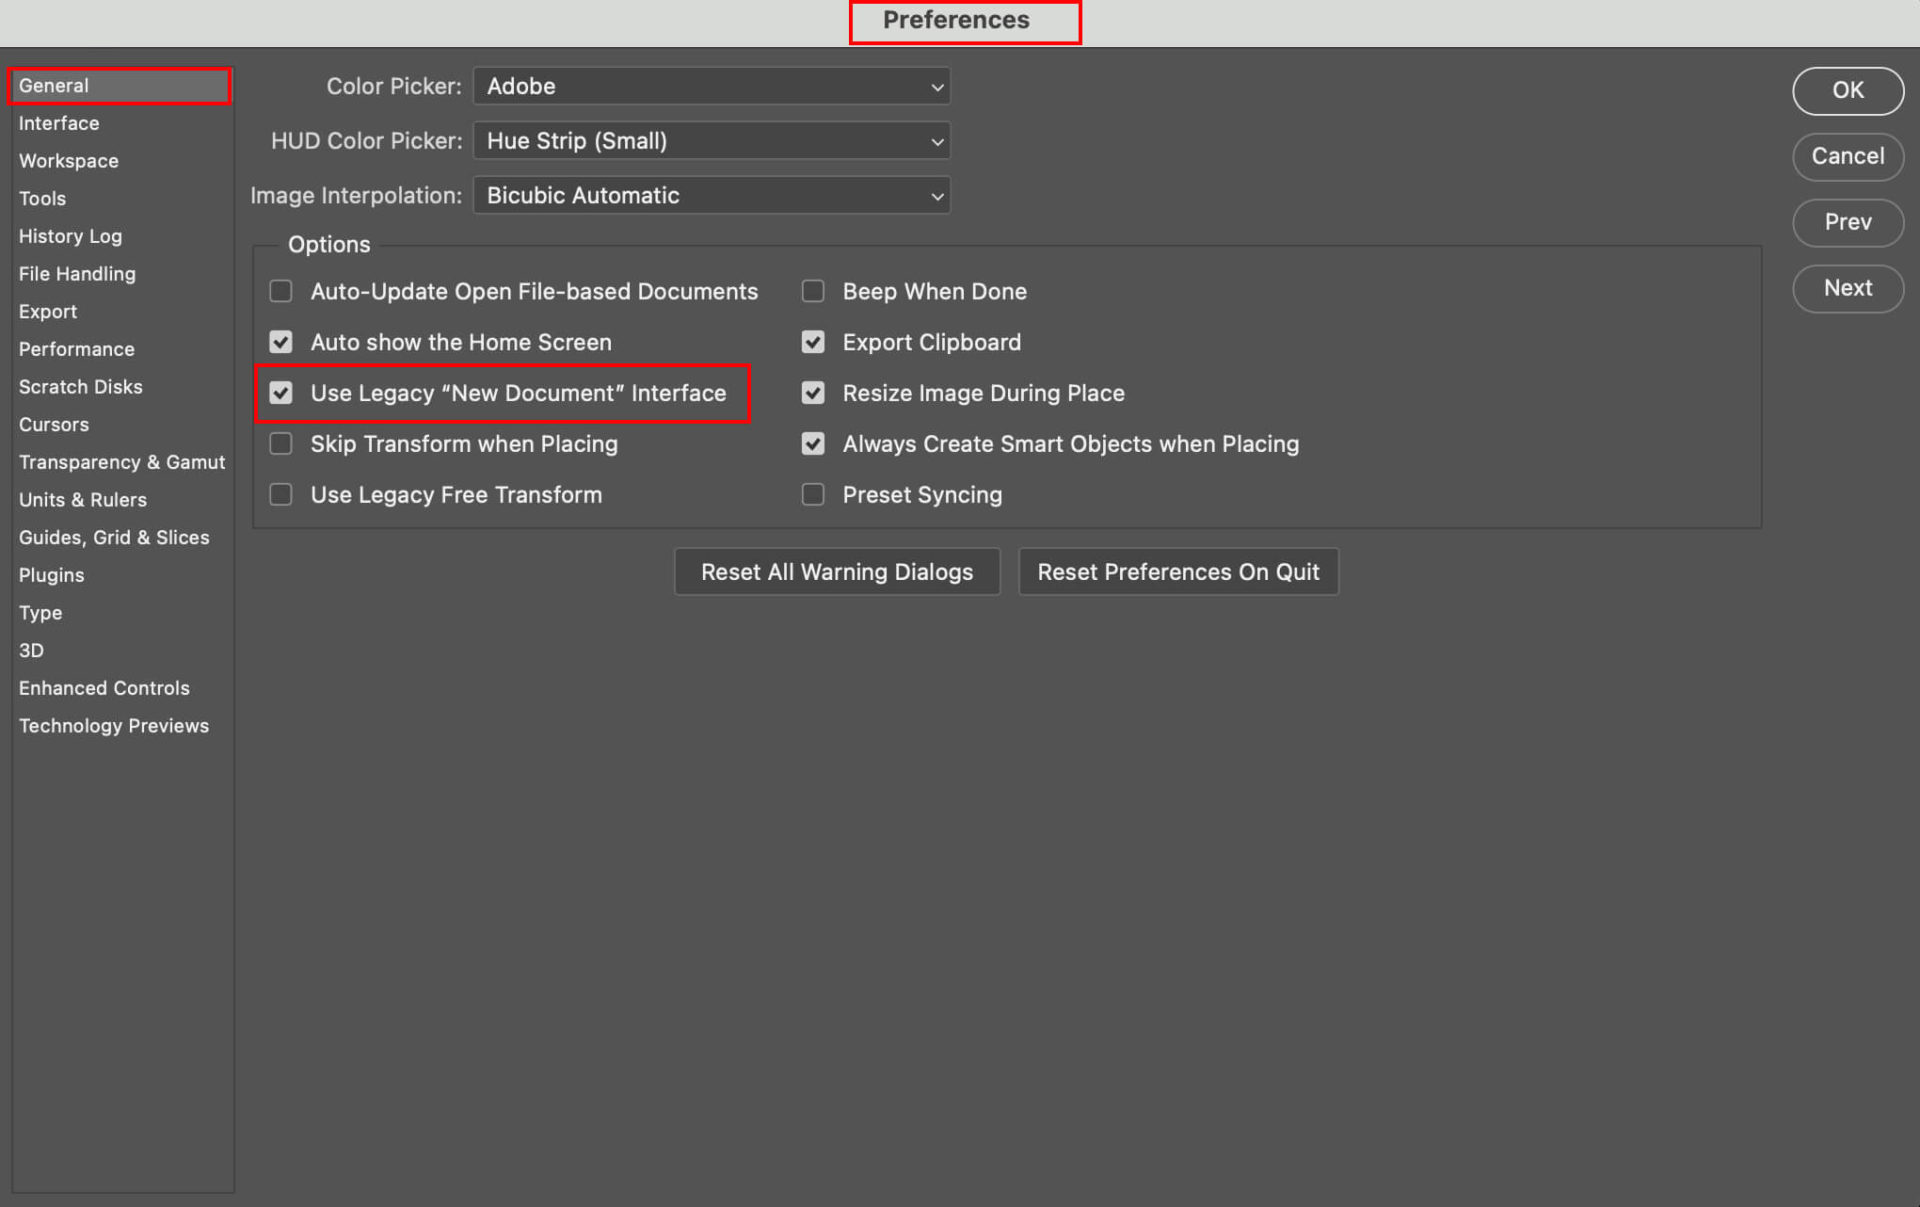Disable Use Legacy "New Document" Interface
Image resolution: width=1920 pixels, height=1207 pixels.
point(281,393)
